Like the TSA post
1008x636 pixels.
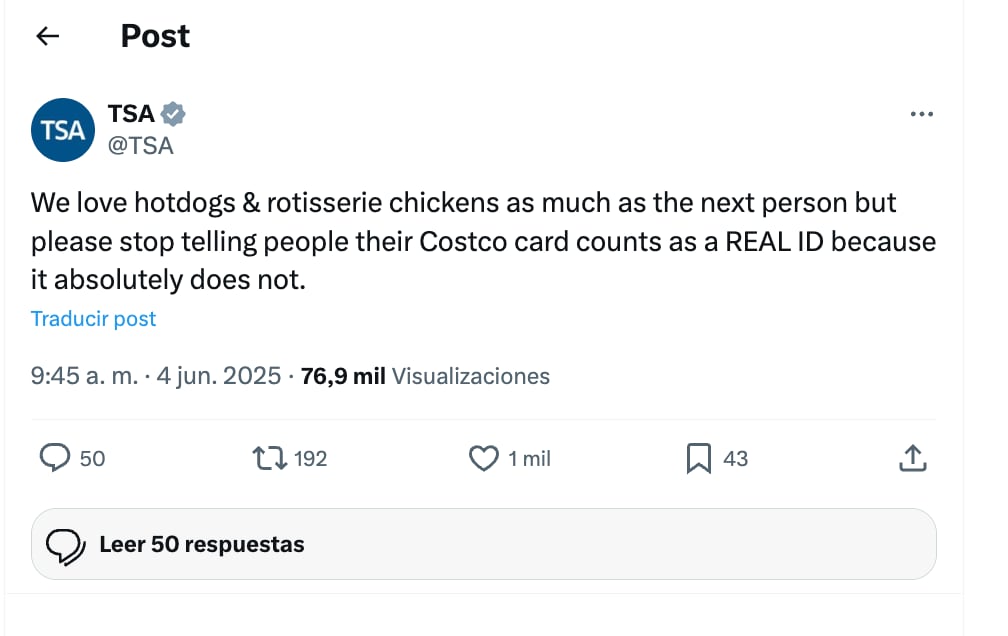pyautogui.click(x=483, y=458)
